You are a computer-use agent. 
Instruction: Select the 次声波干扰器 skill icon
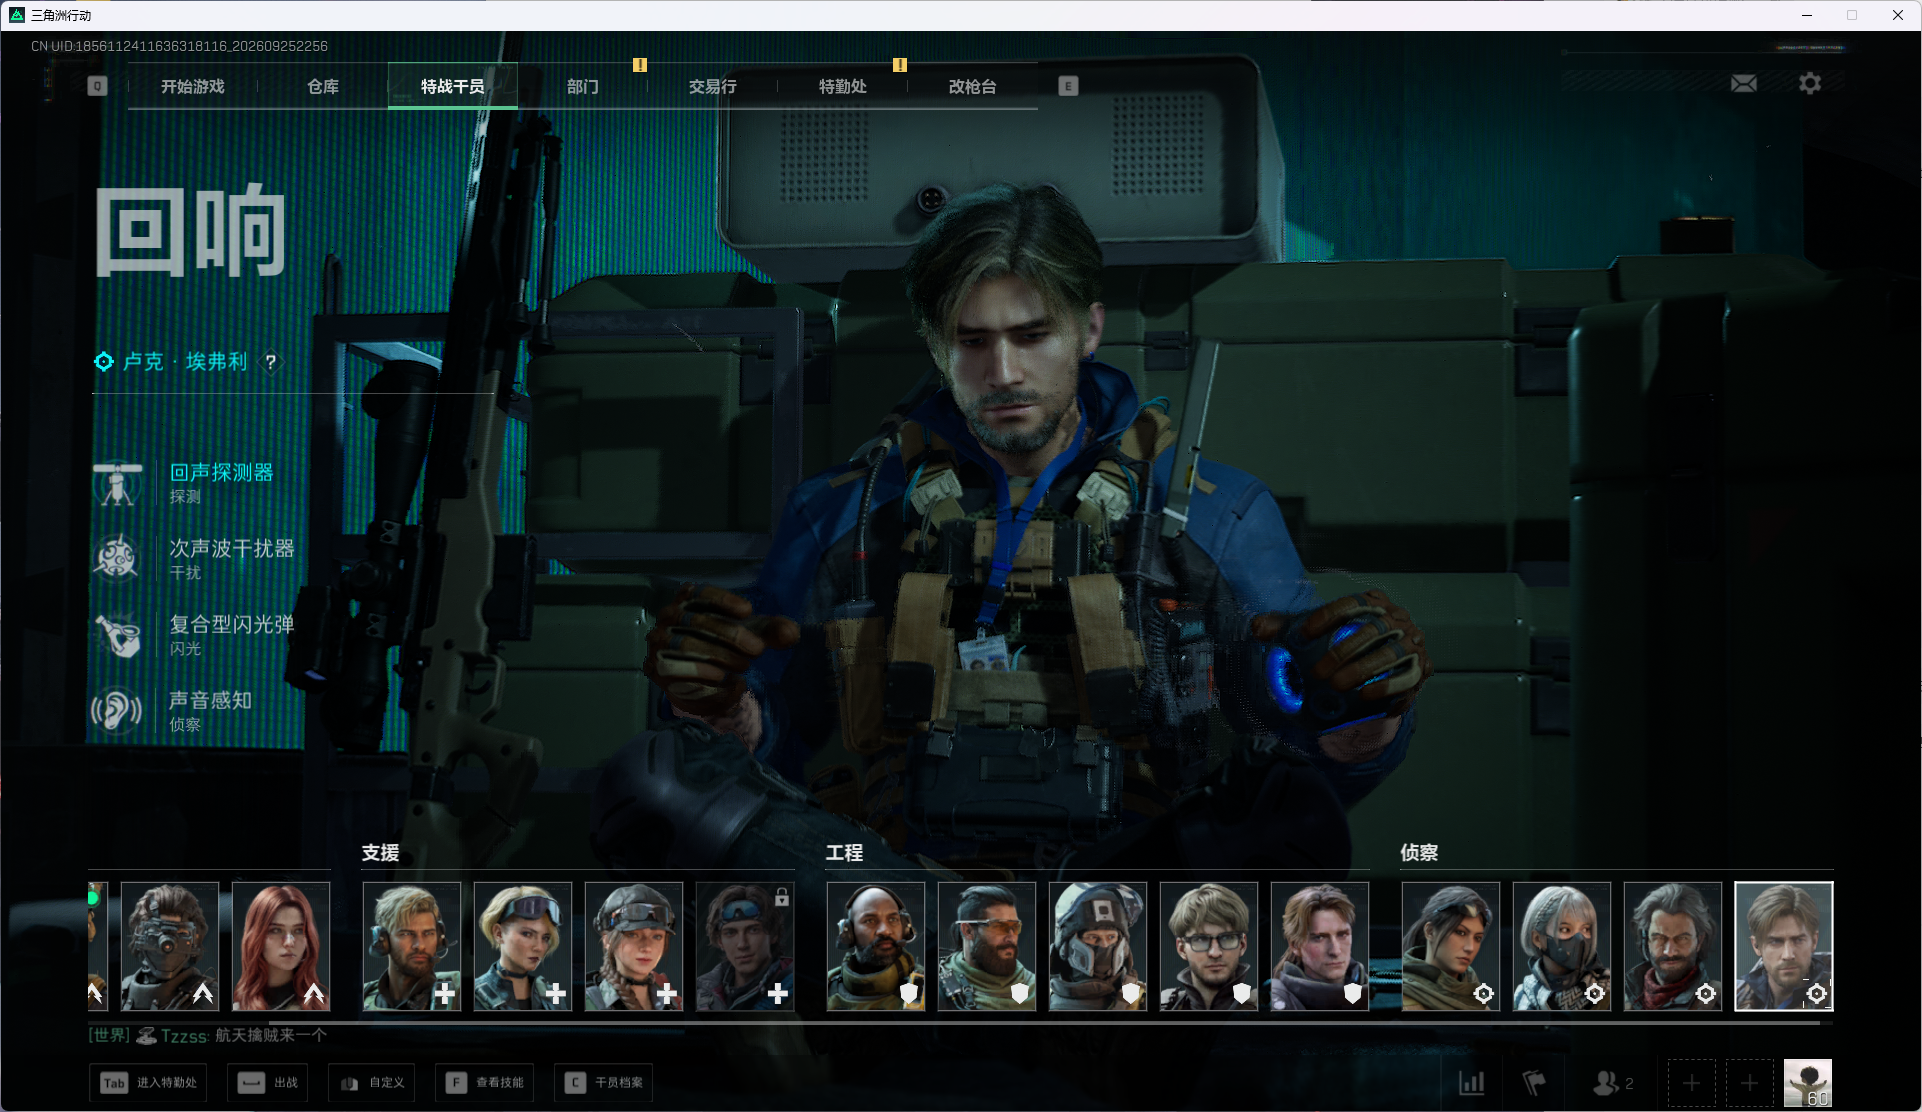pyautogui.click(x=117, y=558)
